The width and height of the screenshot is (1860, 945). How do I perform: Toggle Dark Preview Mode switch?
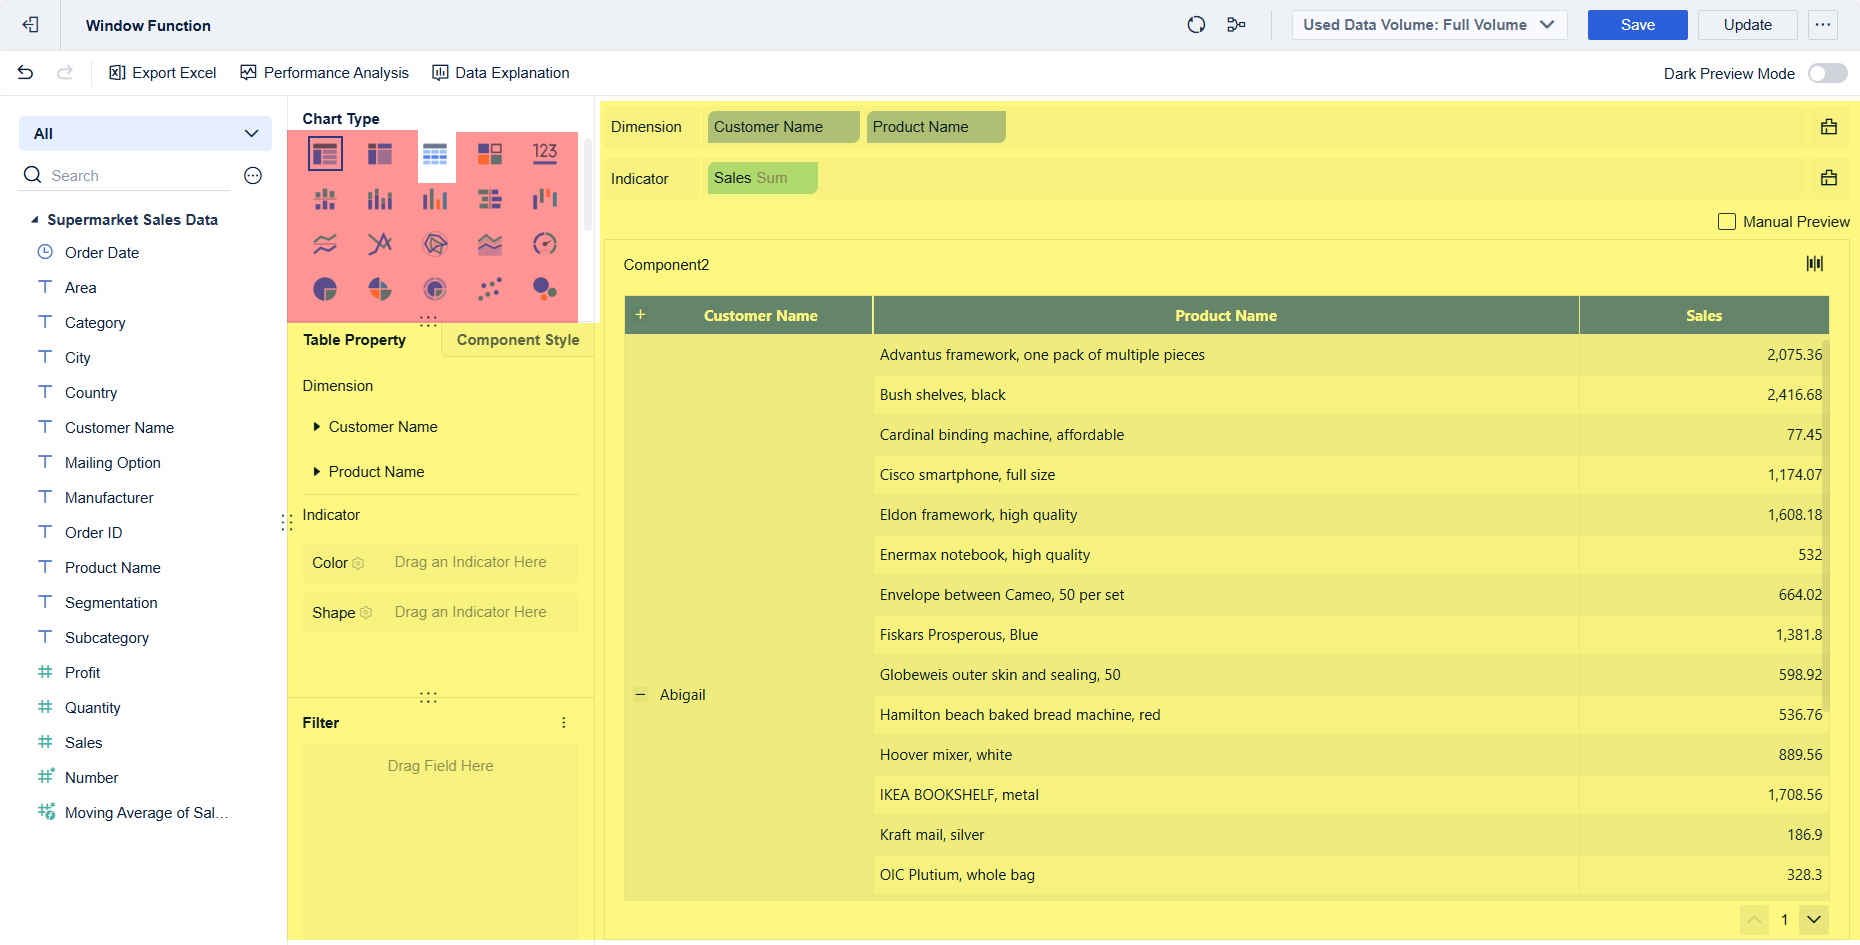pos(1827,73)
